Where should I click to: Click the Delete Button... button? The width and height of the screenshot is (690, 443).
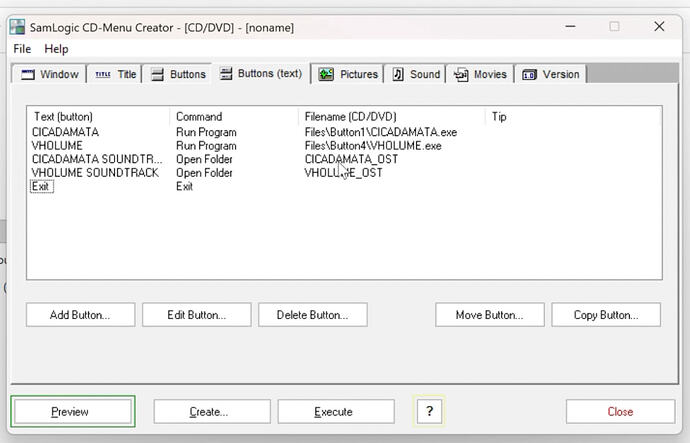[313, 315]
